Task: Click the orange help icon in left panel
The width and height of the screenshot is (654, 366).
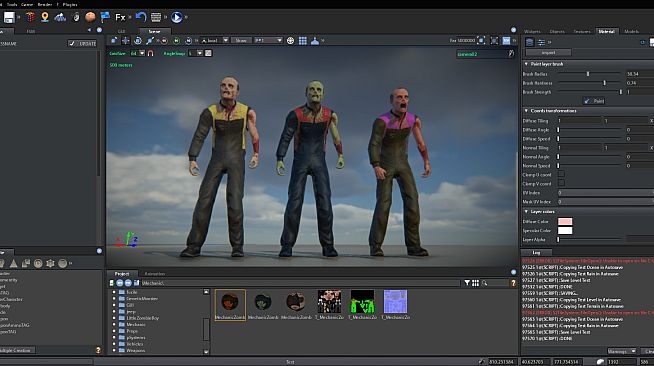Action: click(98, 350)
